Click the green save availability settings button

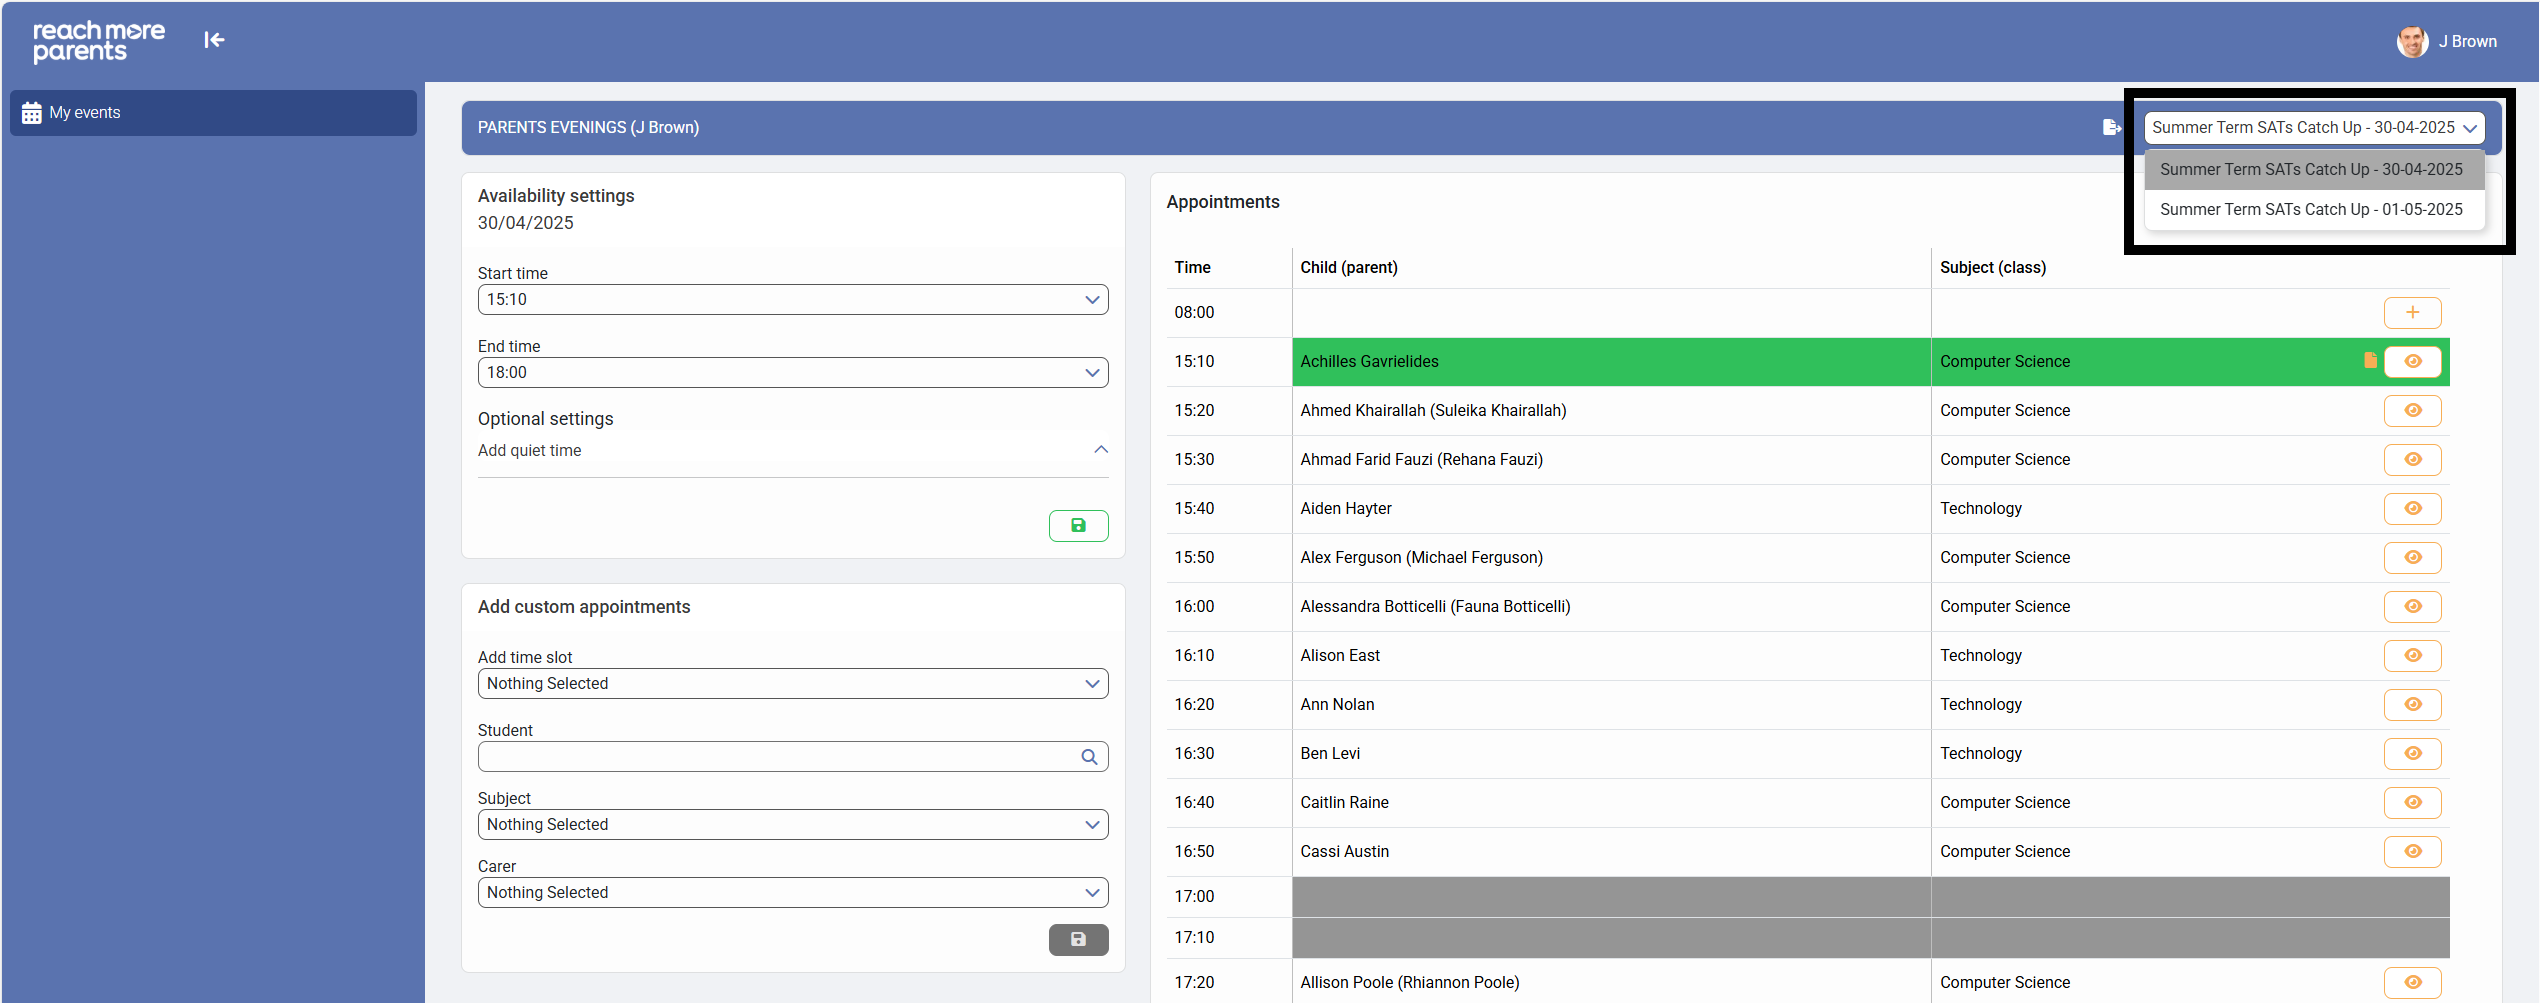click(x=1078, y=526)
